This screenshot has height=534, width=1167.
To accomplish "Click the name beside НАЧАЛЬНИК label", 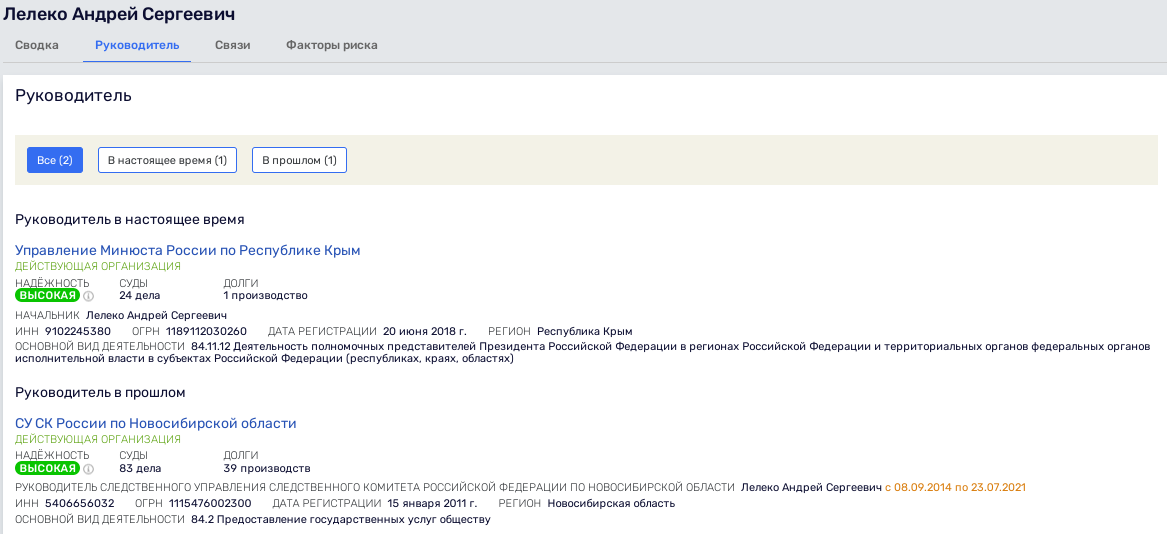I will point(156,315).
